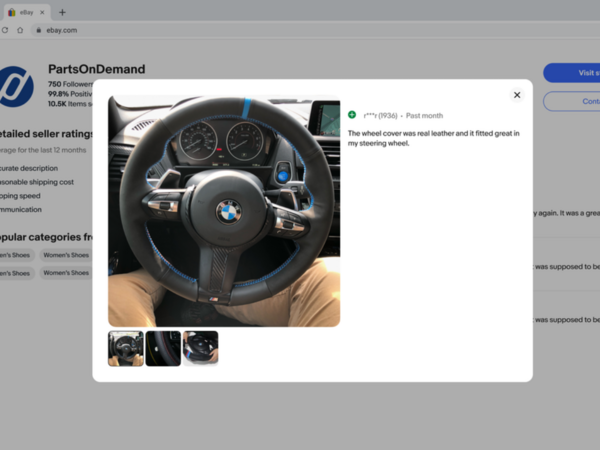
Task: Click the Shipping speed rating label
Action: click(x=20, y=196)
